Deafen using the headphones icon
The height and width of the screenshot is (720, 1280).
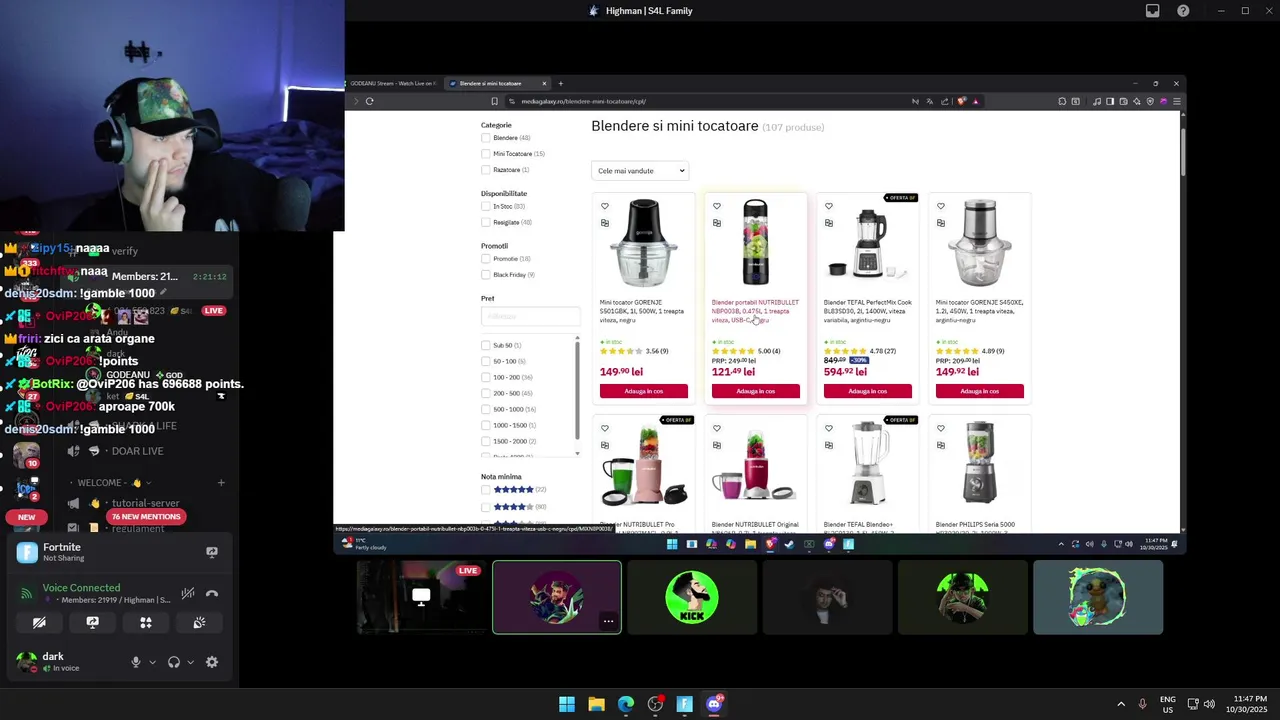click(174, 662)
